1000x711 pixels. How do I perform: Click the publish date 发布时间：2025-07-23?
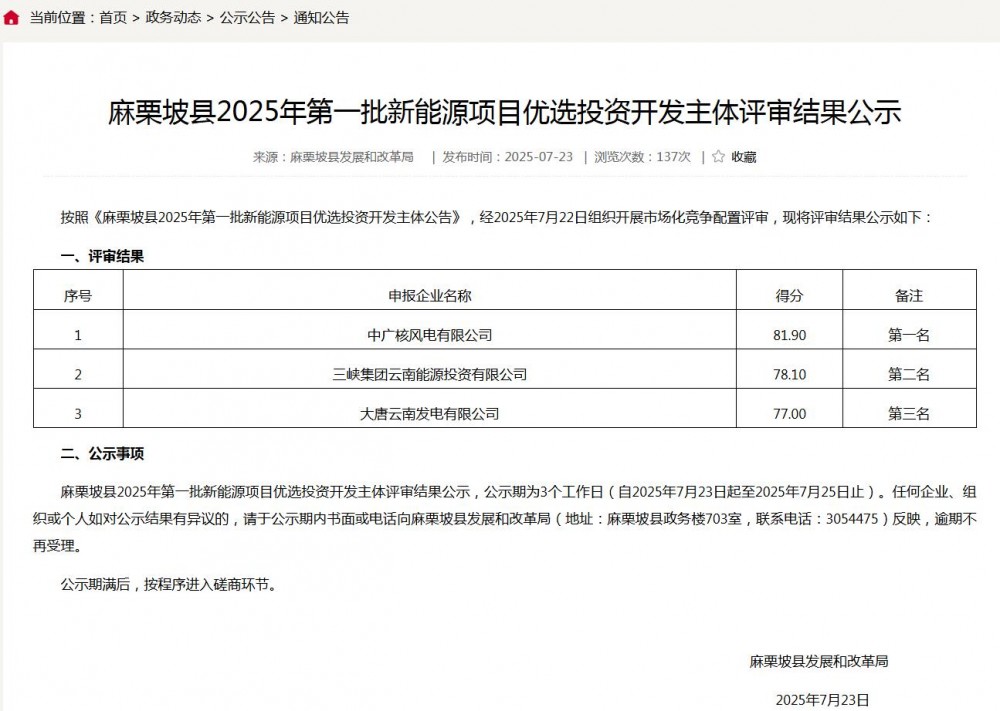508,157
